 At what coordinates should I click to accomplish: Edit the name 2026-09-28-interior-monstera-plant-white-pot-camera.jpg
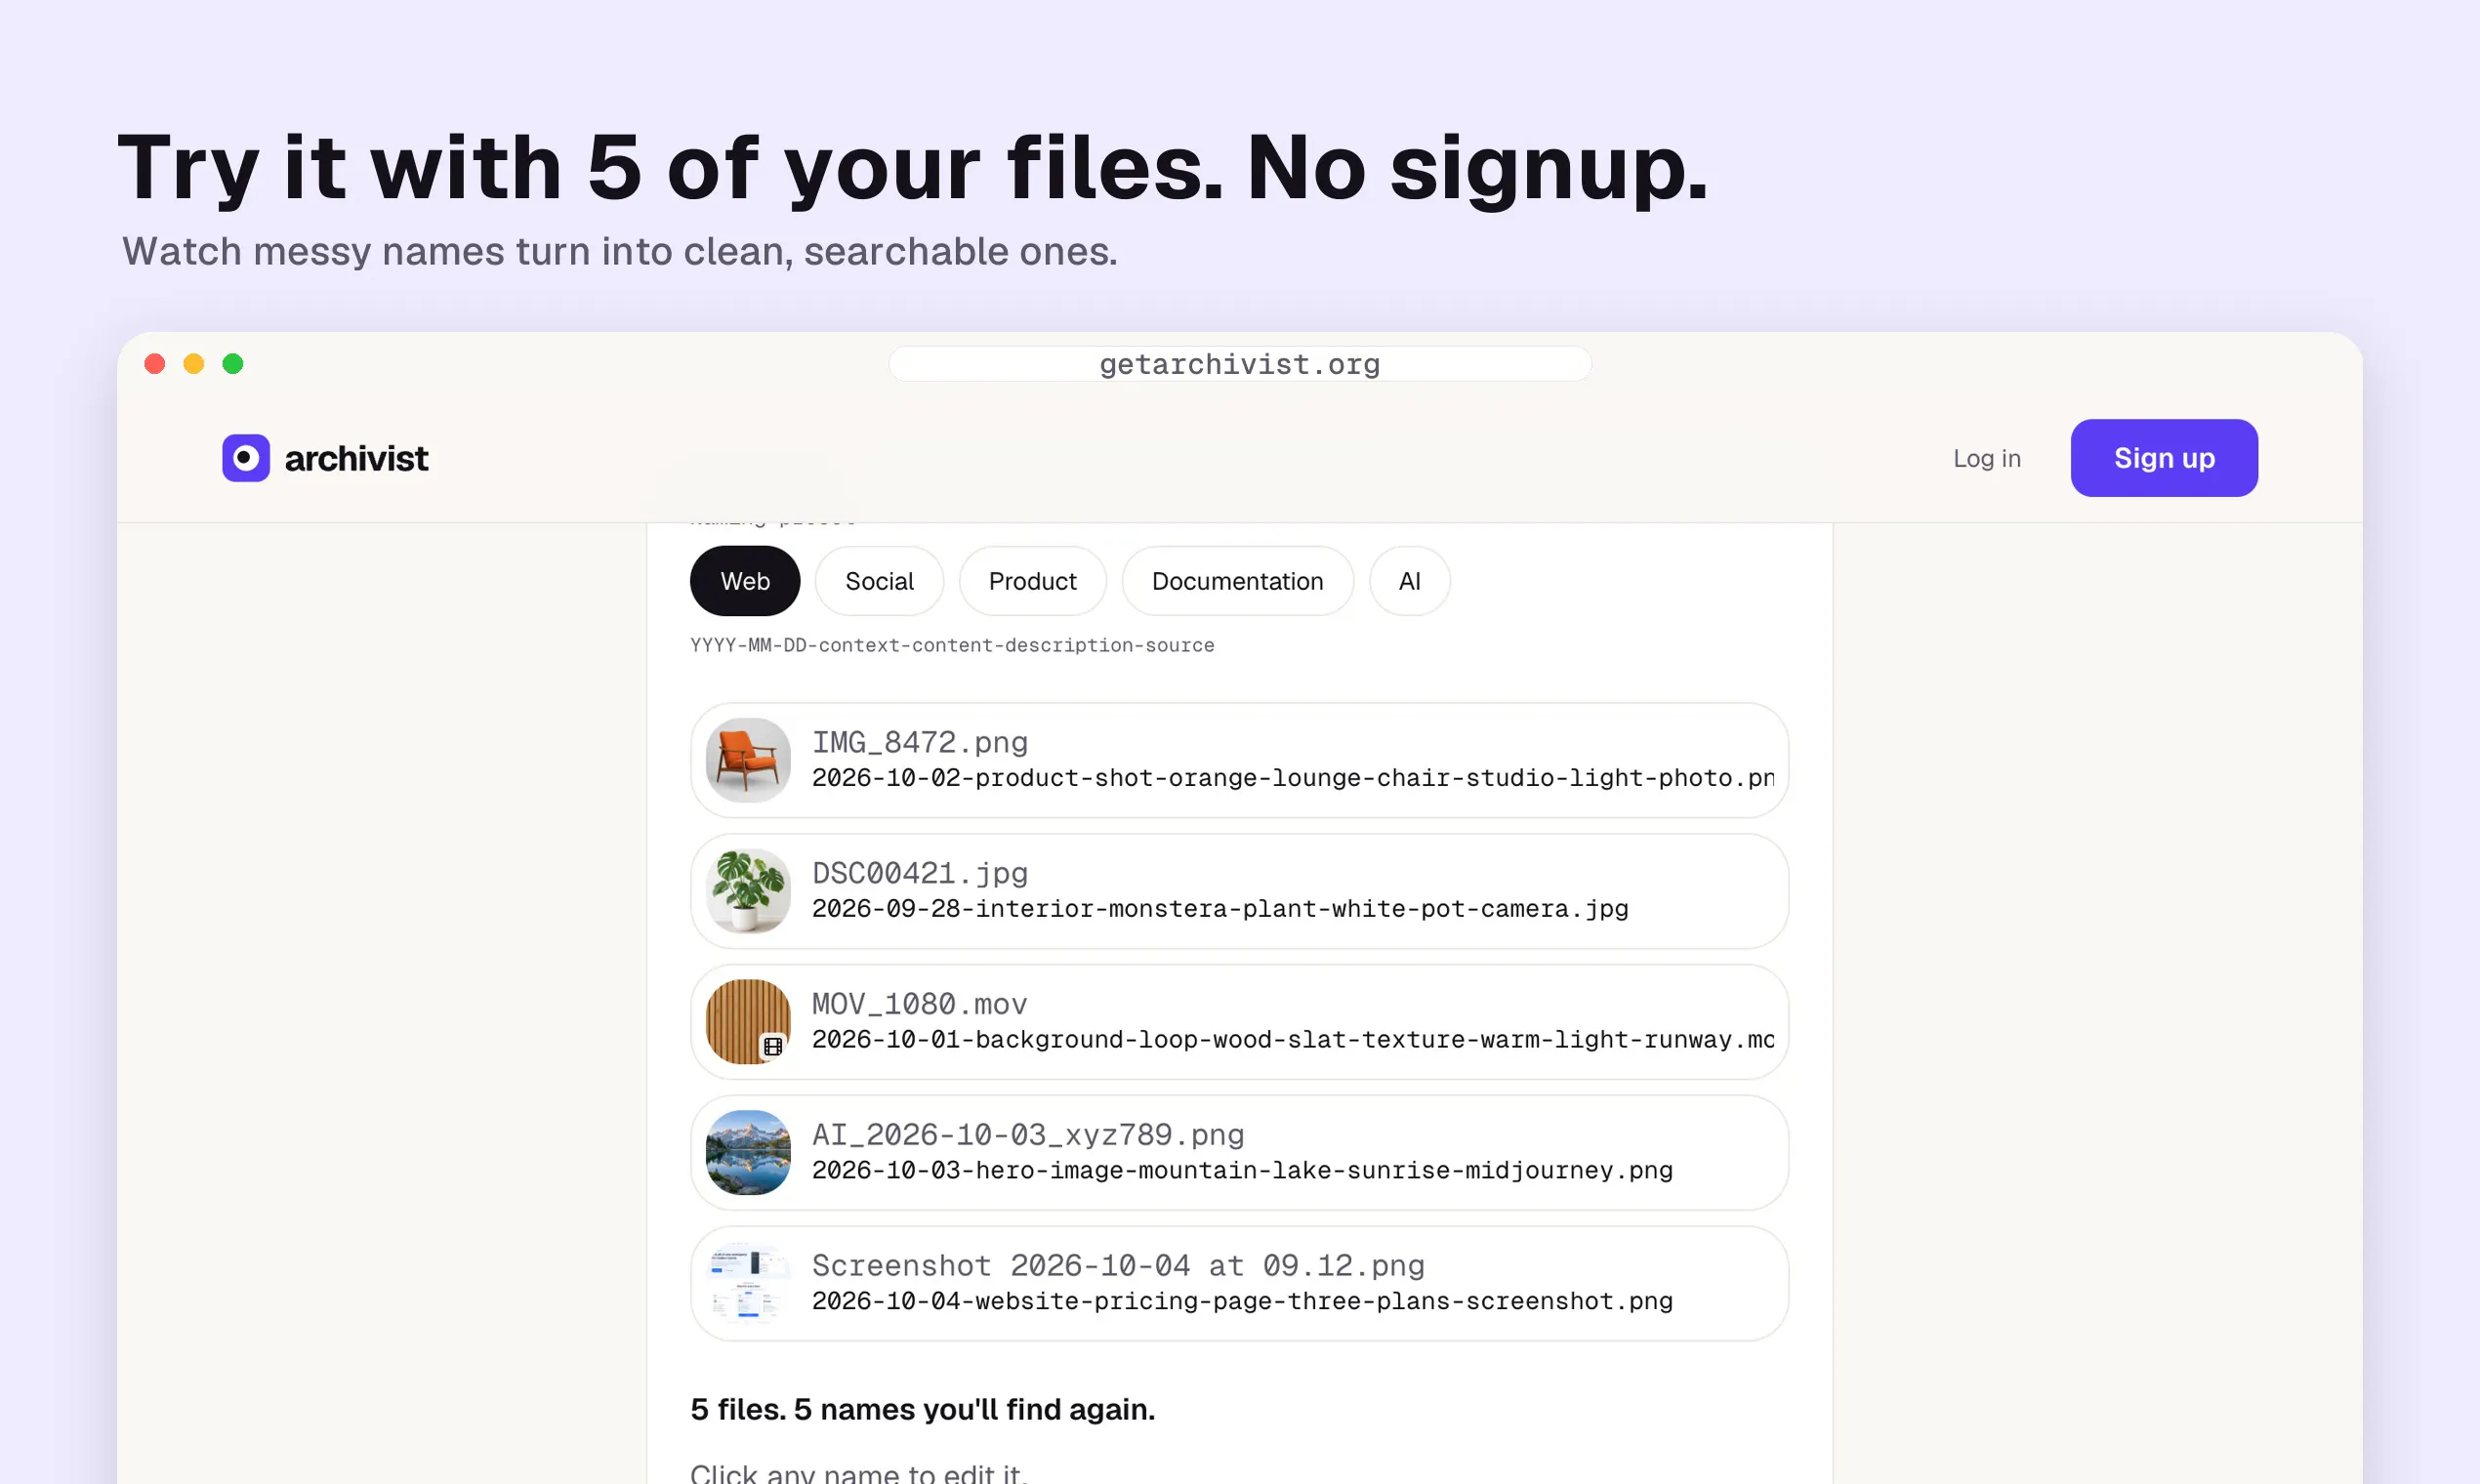pos(1220,909)
